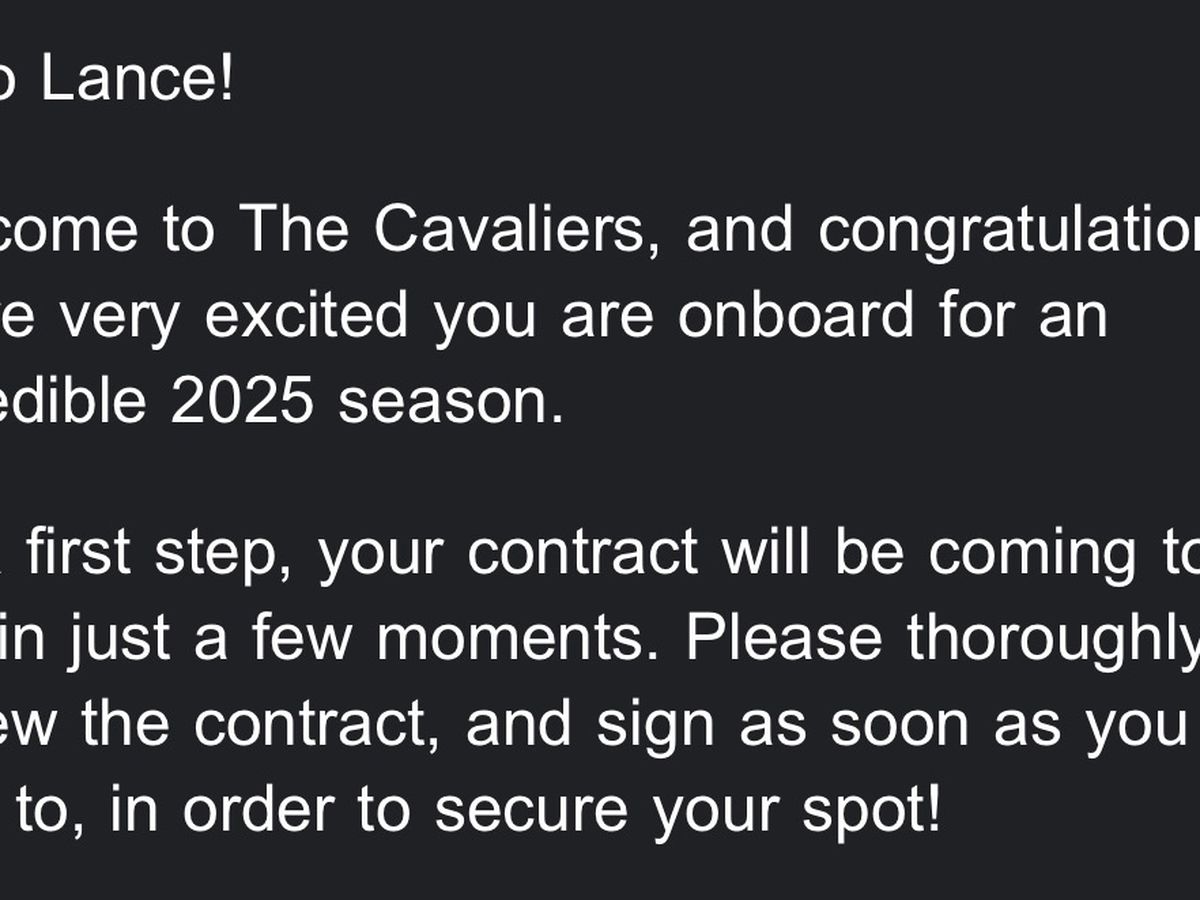Click "contract" in "your contract will be"
The height and width of the screenshot is (900, 1200).
coord(582,552)
